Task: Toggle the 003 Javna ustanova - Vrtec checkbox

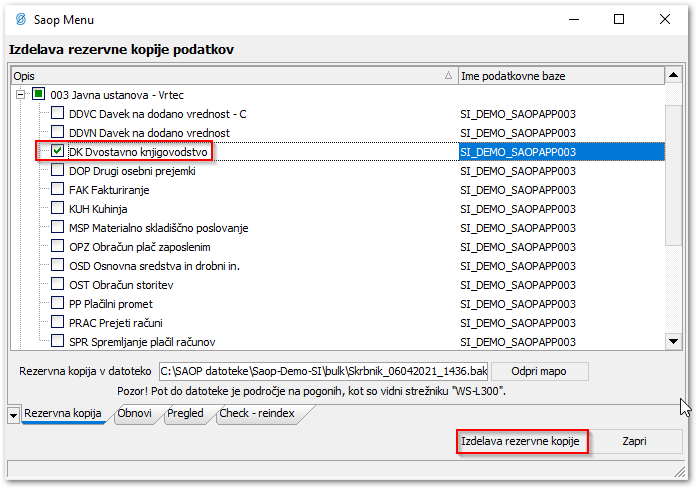Action: 39,94
